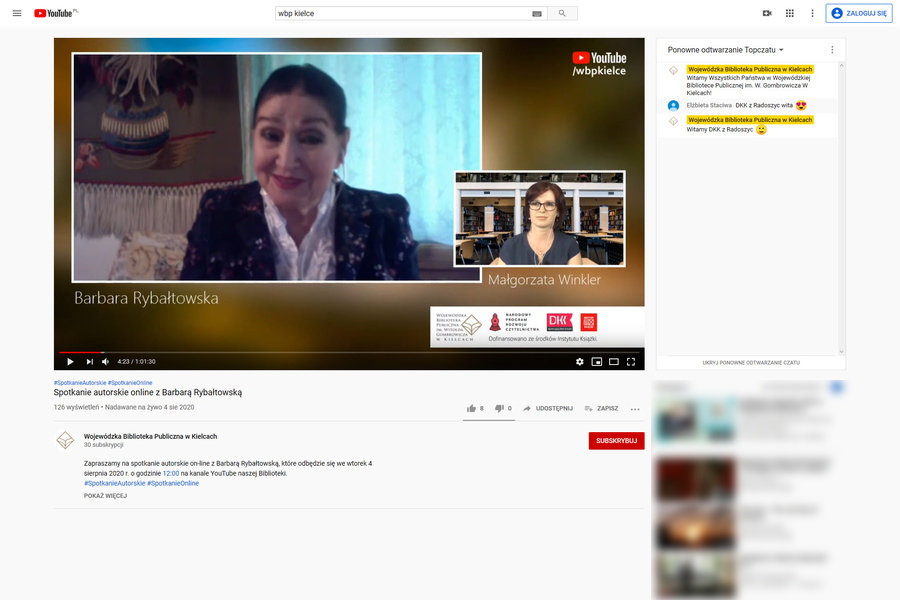Click the ZALOGUJ SIĘ sign-in button
900x600 pixels.
859,13
